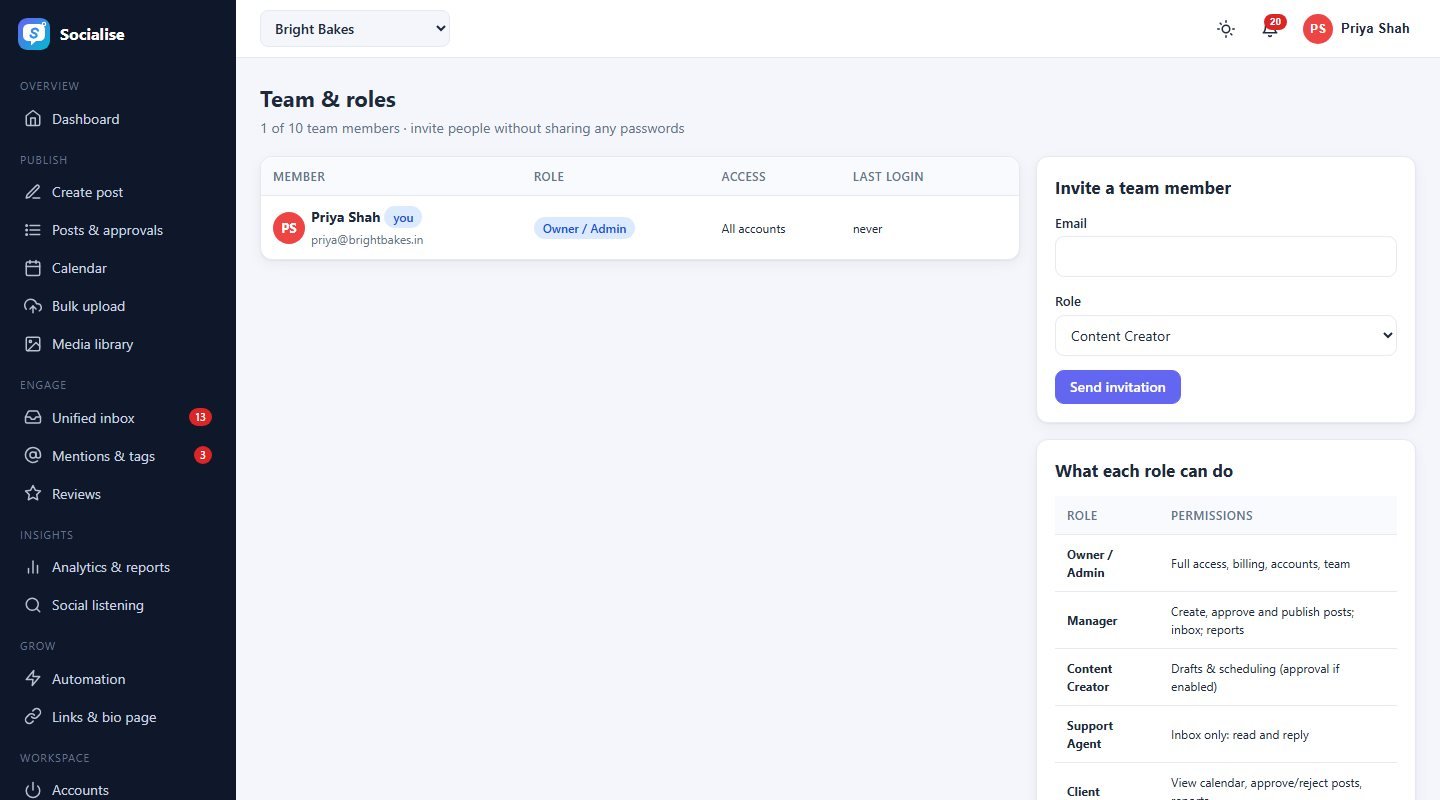Click the Bulk upload cloud icon
This screenshot has width=1440, height=800.
pos(33,306)
